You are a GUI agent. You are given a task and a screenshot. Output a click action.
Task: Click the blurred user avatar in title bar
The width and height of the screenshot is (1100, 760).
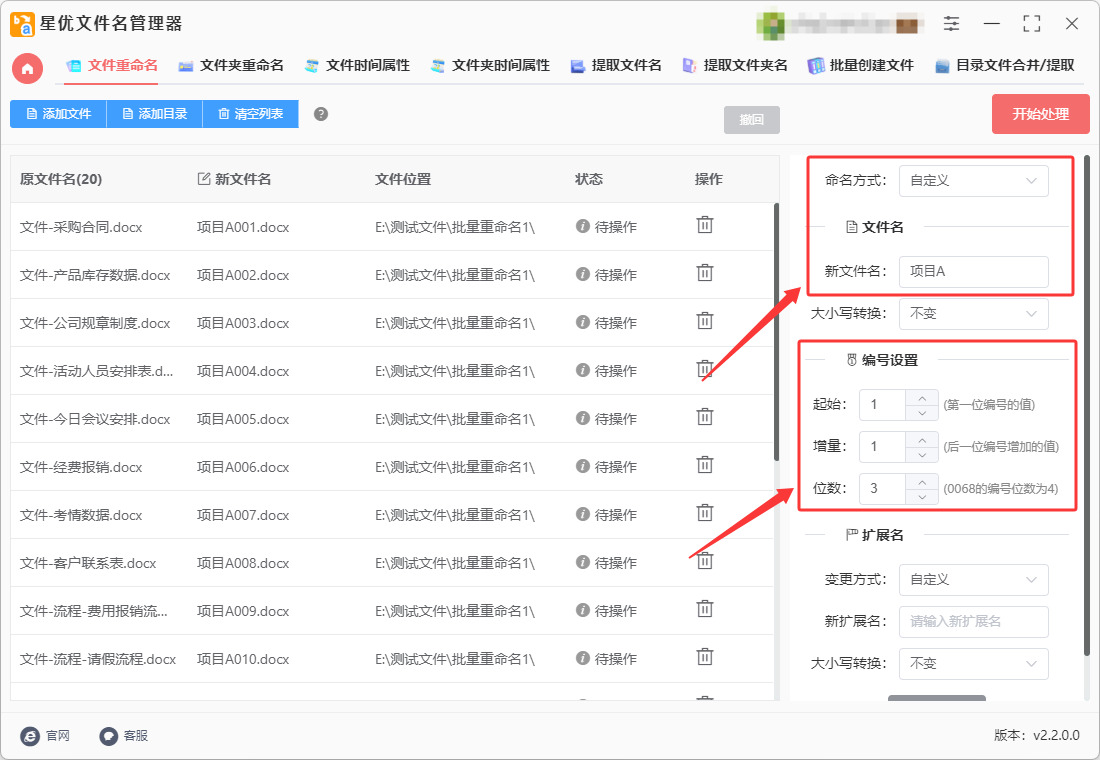[x=770, y=25]
